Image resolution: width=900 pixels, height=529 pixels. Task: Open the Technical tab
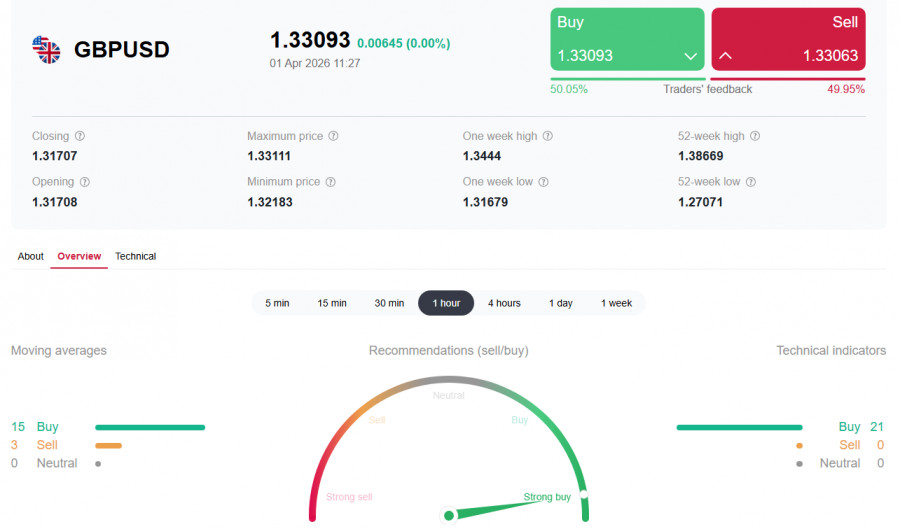(x=135, y=256)
